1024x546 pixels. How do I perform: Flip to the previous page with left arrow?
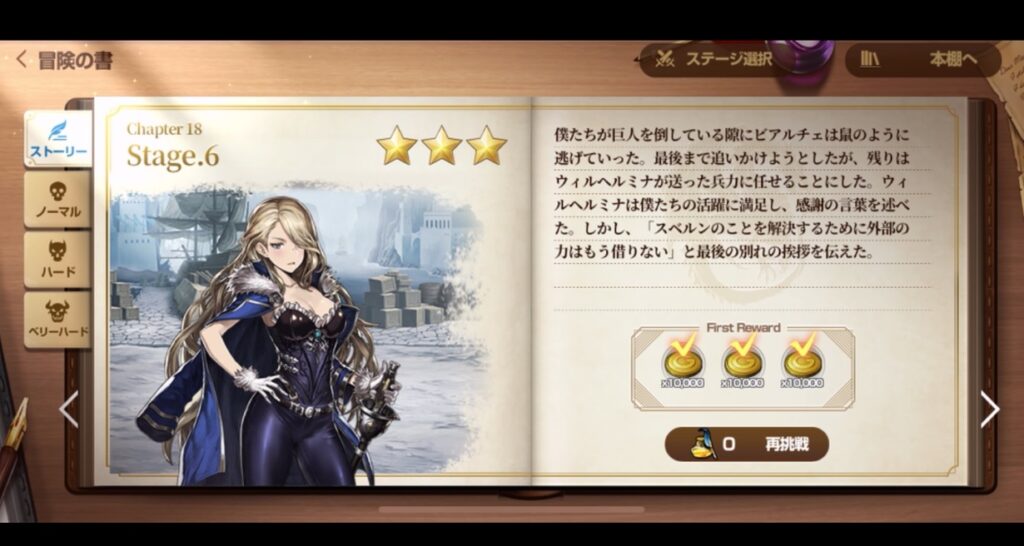coord(69,410)
